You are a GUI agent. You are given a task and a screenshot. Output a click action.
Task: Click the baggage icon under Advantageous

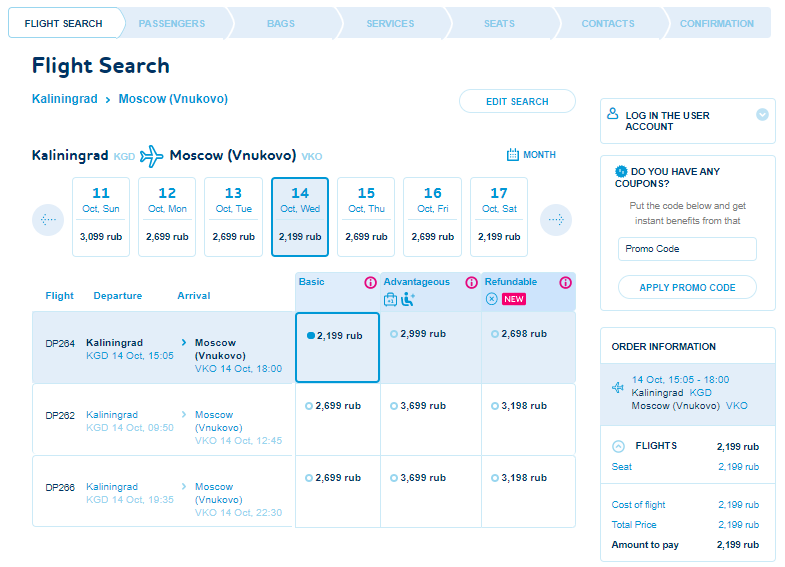pos(390,299)
